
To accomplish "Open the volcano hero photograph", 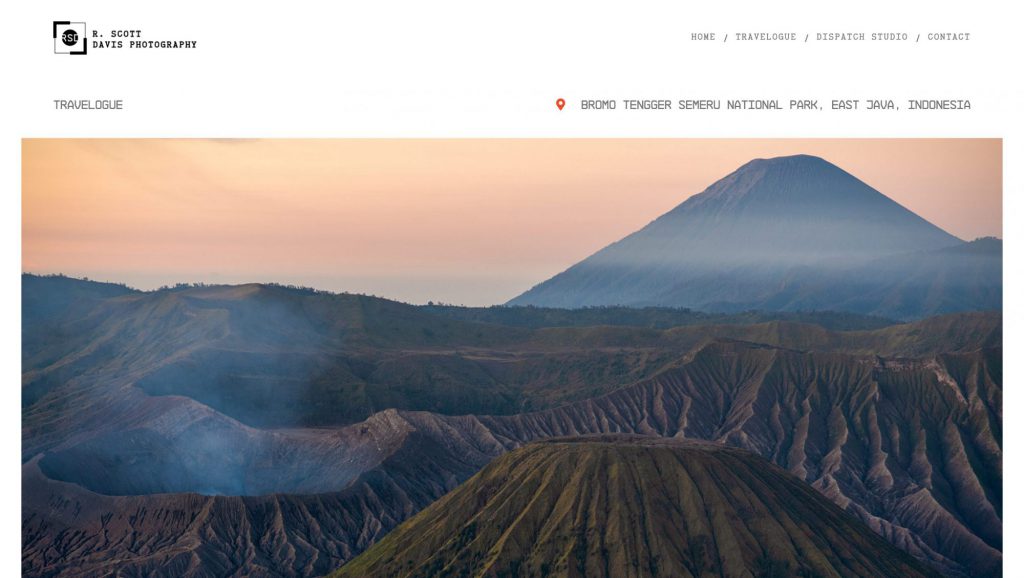I will pyautogui.click(x=512, y=358).
